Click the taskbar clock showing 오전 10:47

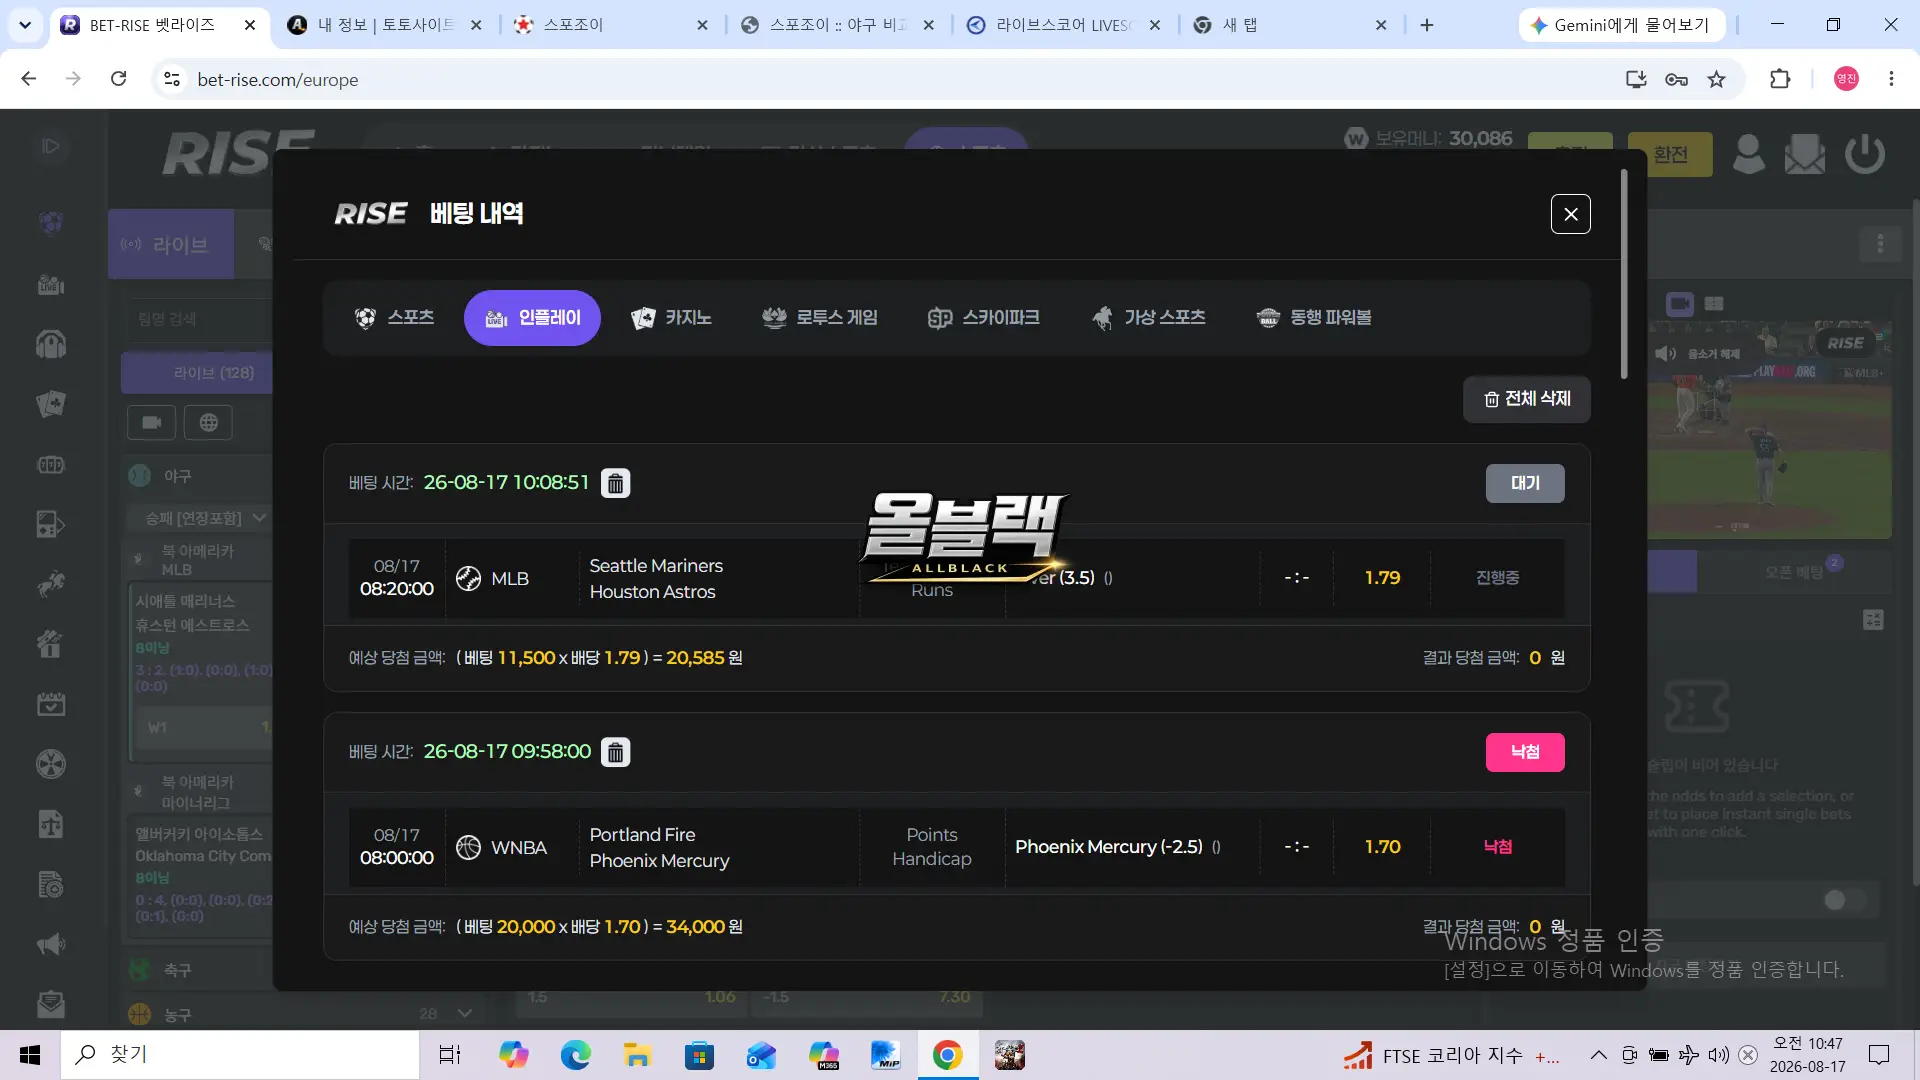pyautogui.click(x=1807, y=1055)
